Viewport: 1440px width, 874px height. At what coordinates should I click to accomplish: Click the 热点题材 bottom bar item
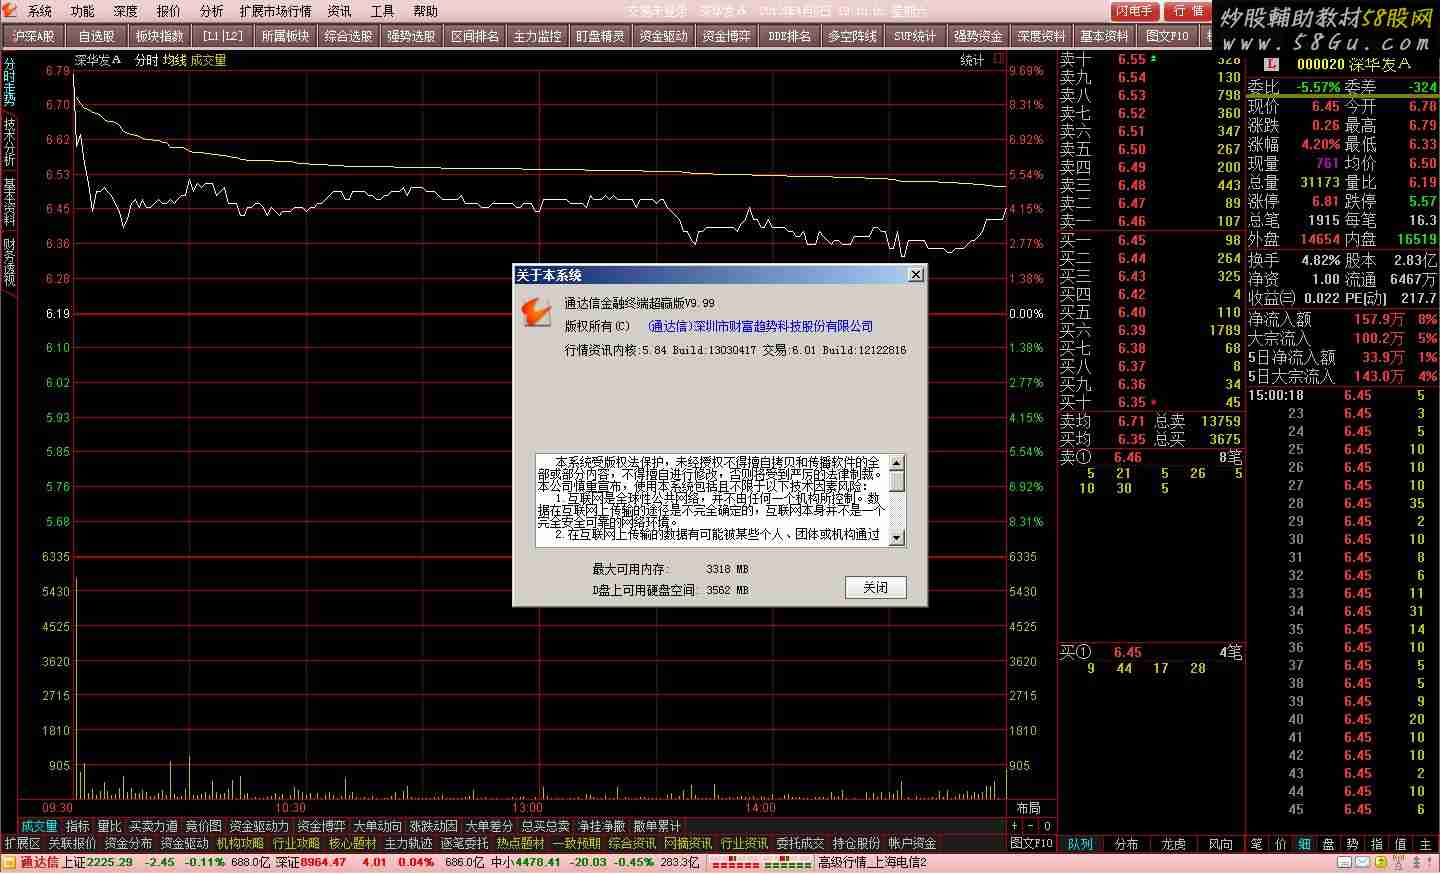(520, 844)
